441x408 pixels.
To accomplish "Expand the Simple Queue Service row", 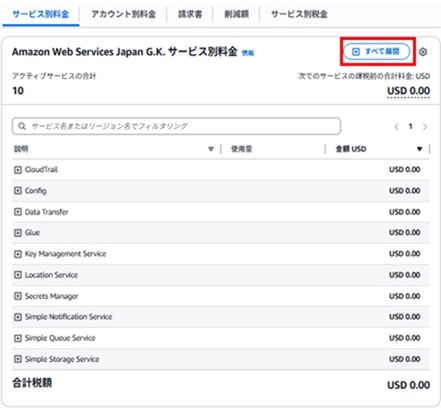I will [x=18, y=338].
